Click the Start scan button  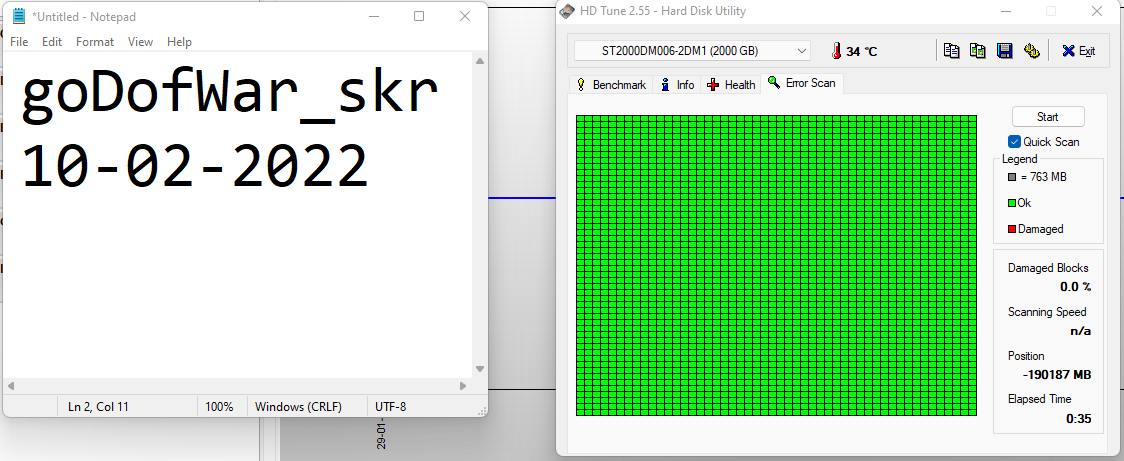click(1048, 117)
